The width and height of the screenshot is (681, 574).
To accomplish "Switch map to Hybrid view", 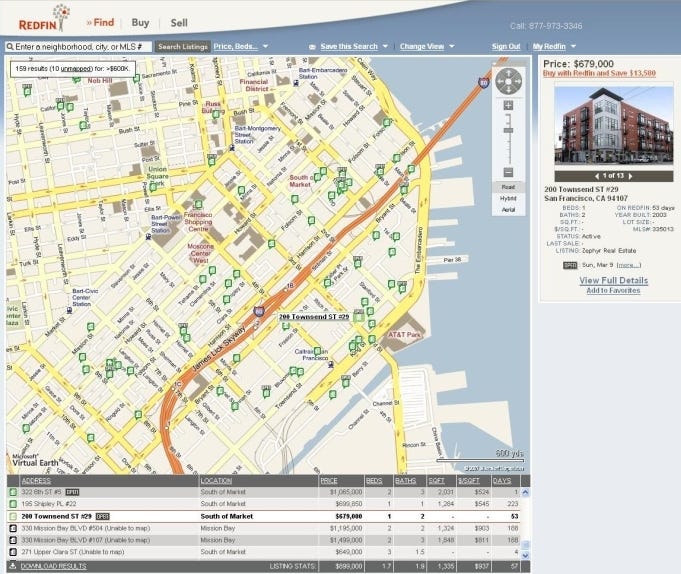I will (508, 198).
